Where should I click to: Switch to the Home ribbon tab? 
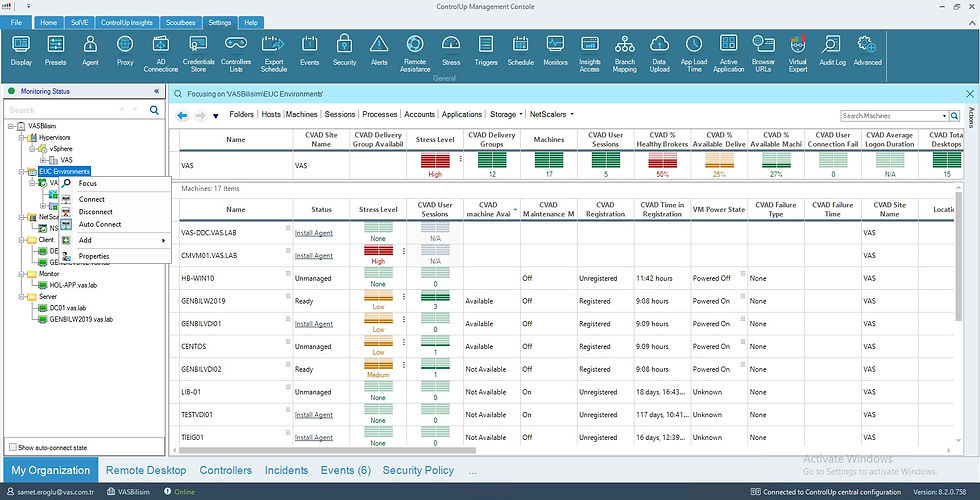pyautogui.click(x=49, y=22)
